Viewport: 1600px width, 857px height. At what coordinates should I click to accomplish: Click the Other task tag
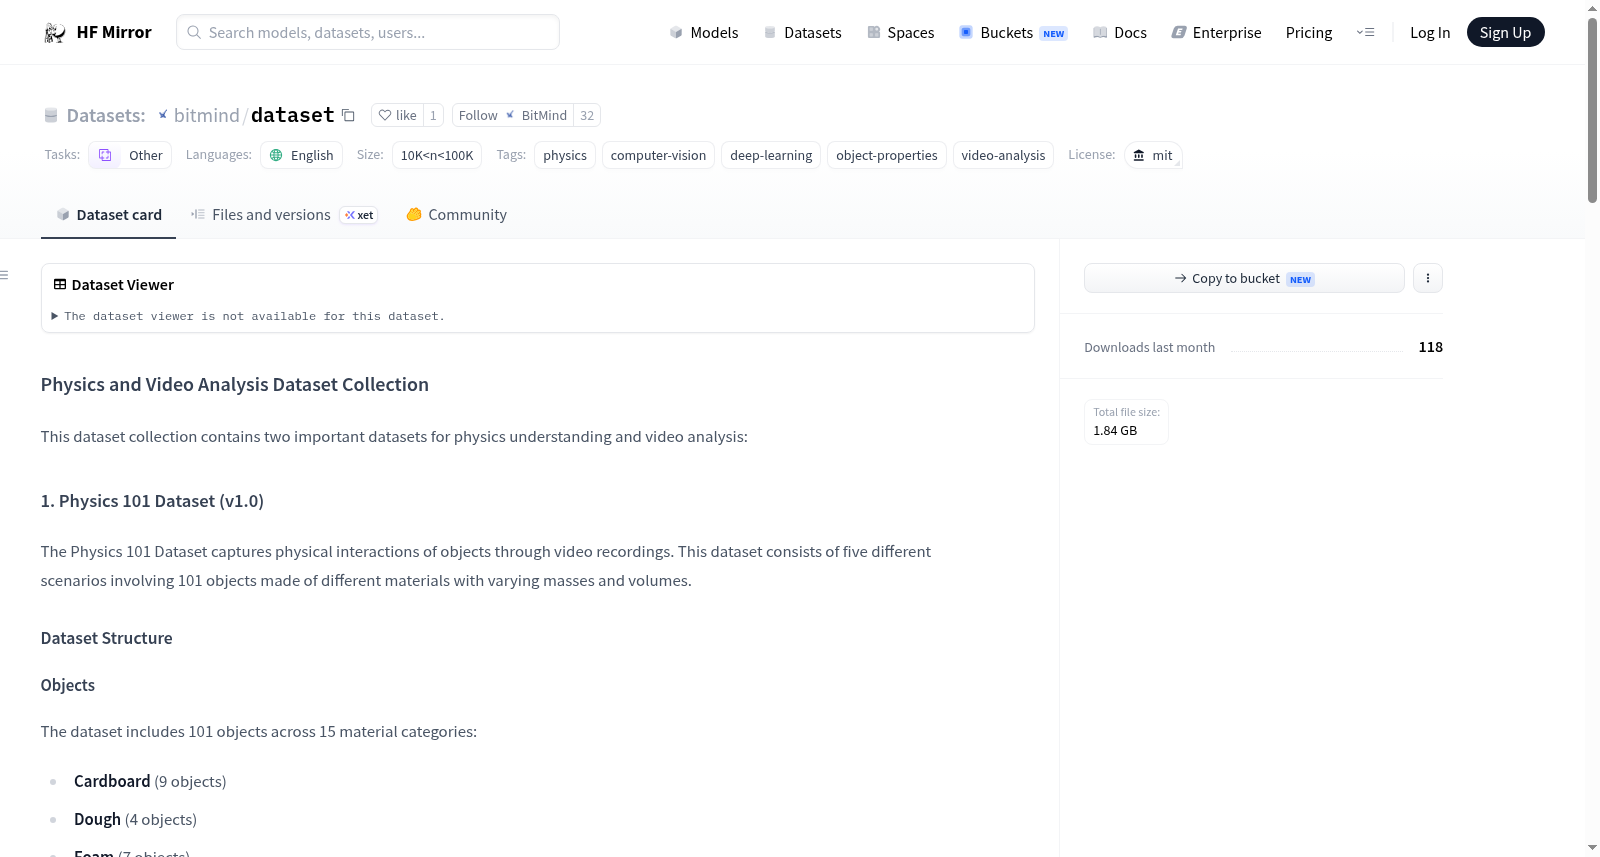click(x=130, y=155)
